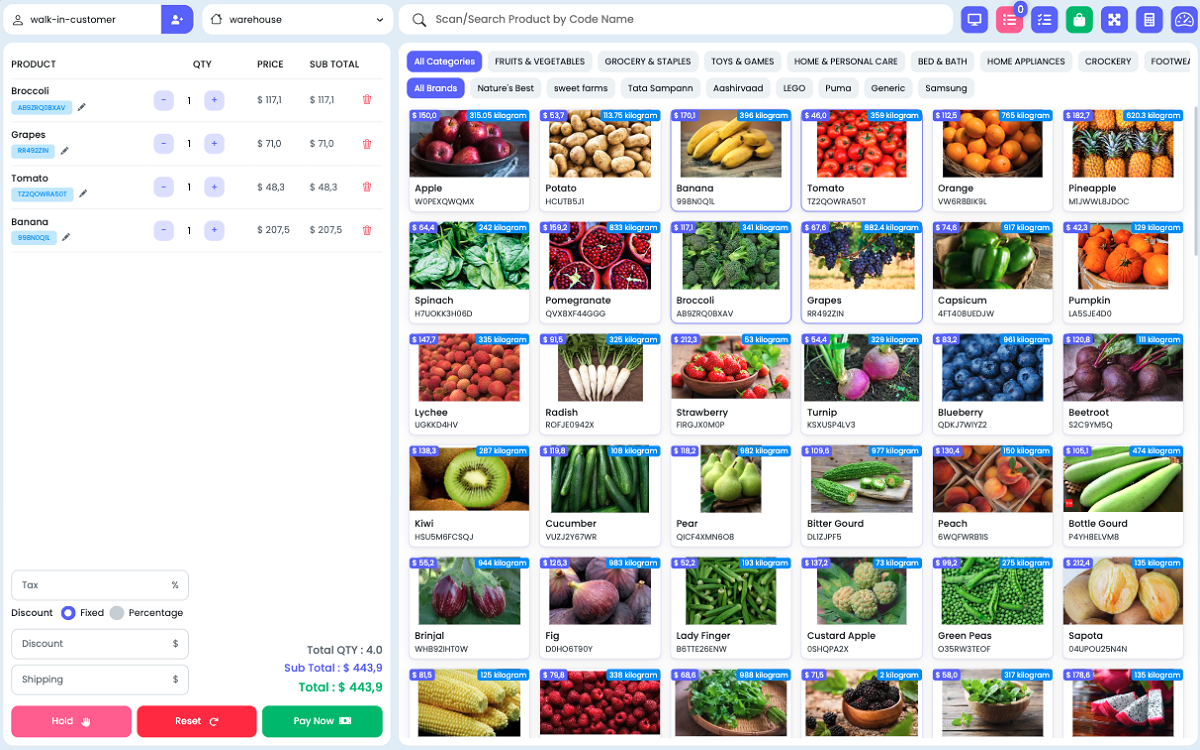Open the customer display monitor icon

[975, 19]
